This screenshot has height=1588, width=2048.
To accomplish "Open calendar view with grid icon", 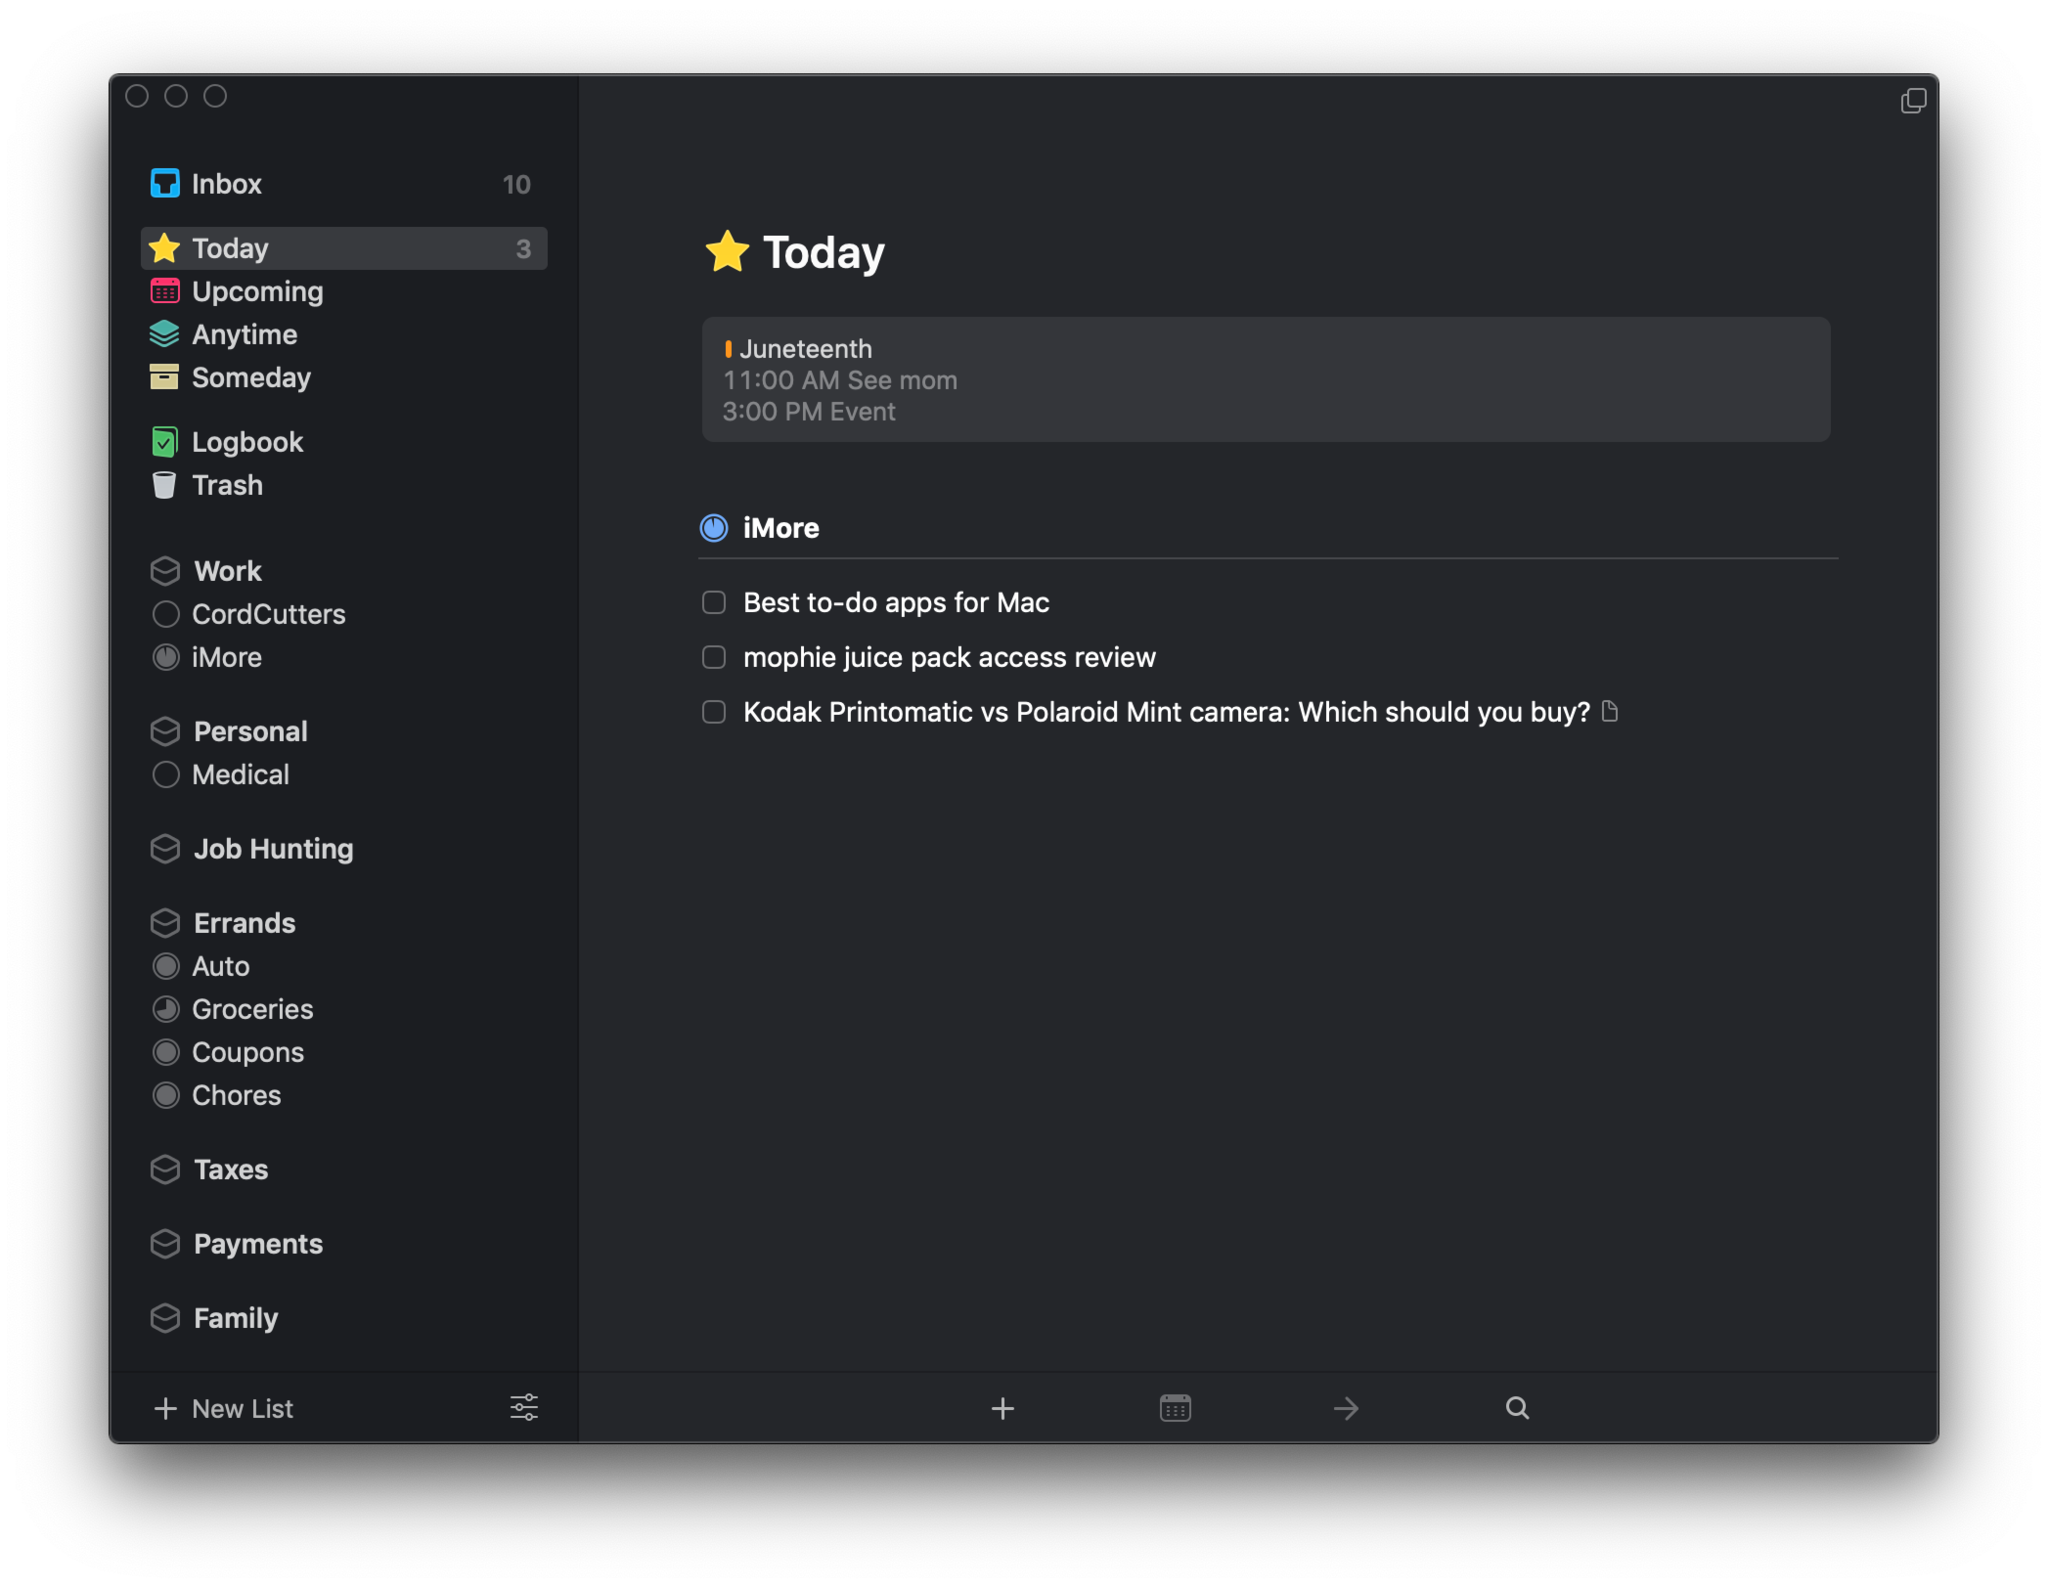I will pyautogui.click(x=1175, y=1407).
